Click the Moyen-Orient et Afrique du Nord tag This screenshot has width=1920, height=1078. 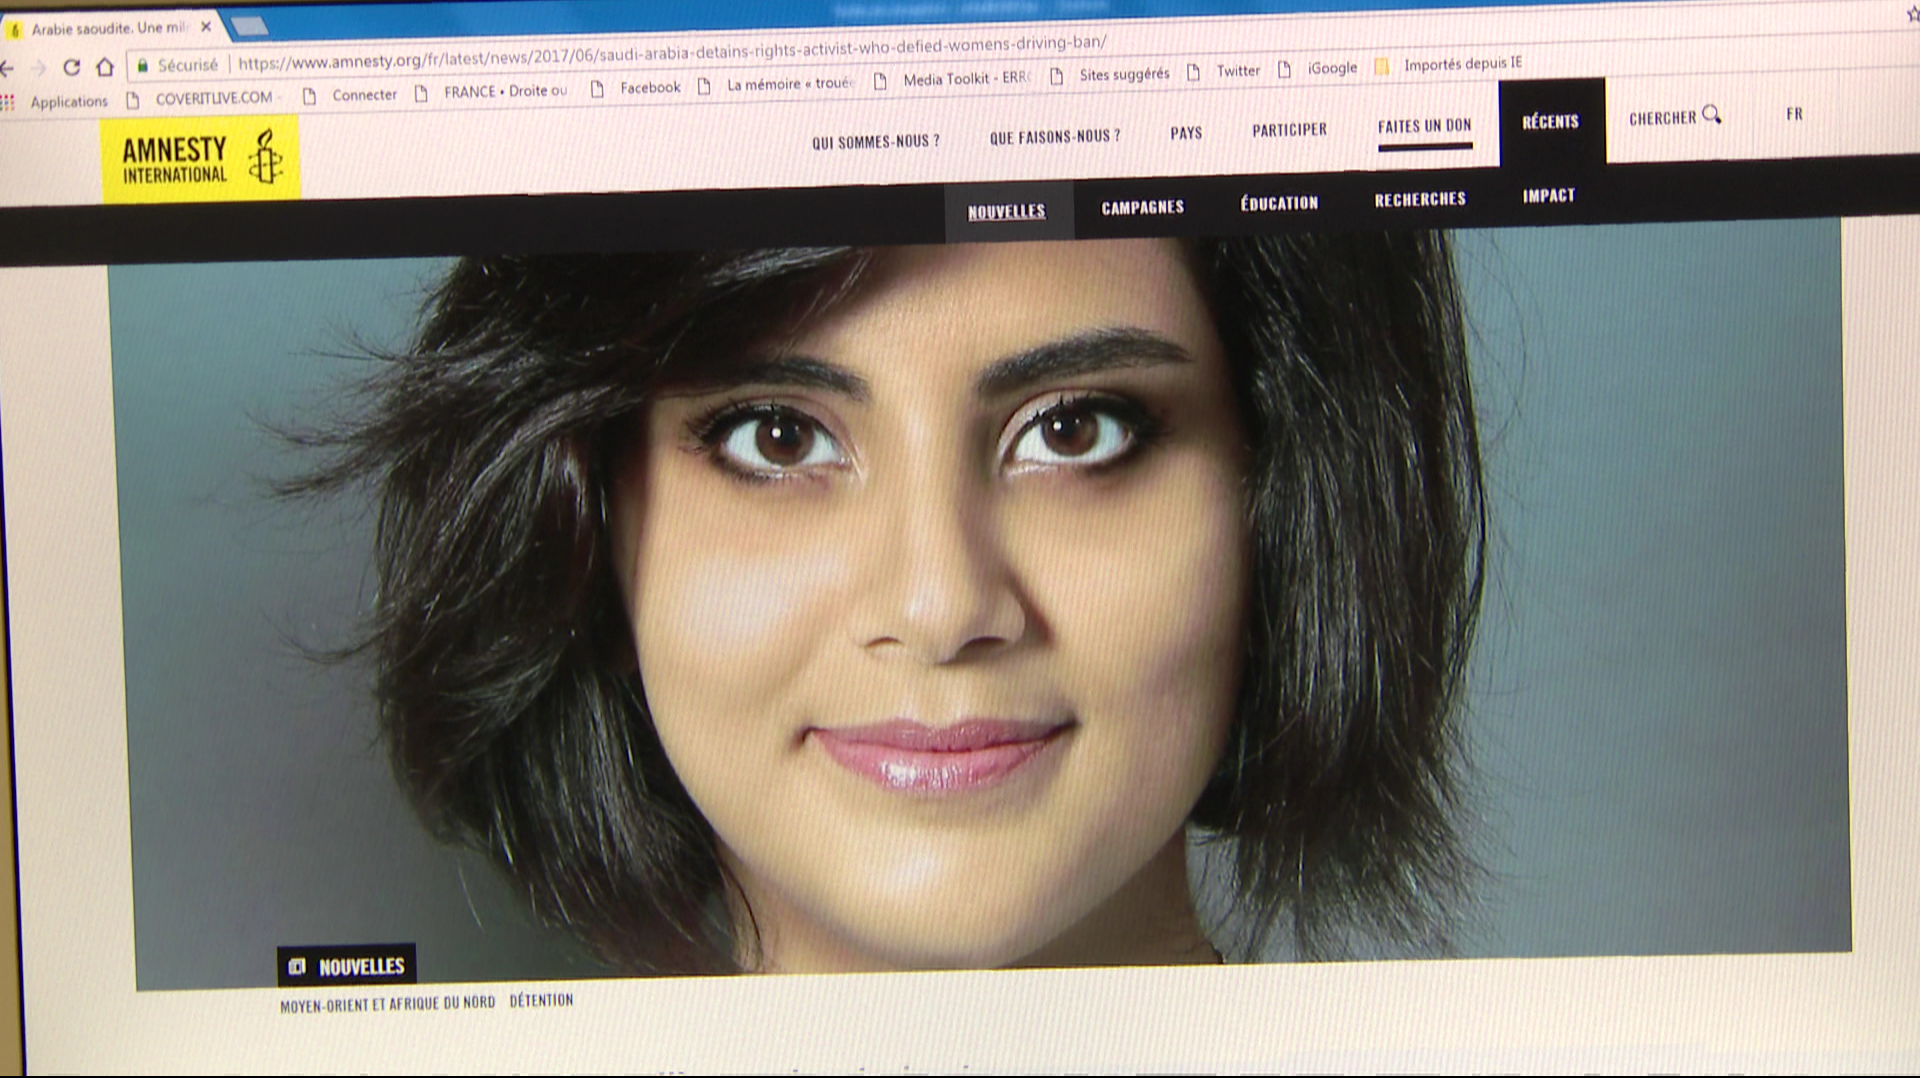click(387, 1004)
